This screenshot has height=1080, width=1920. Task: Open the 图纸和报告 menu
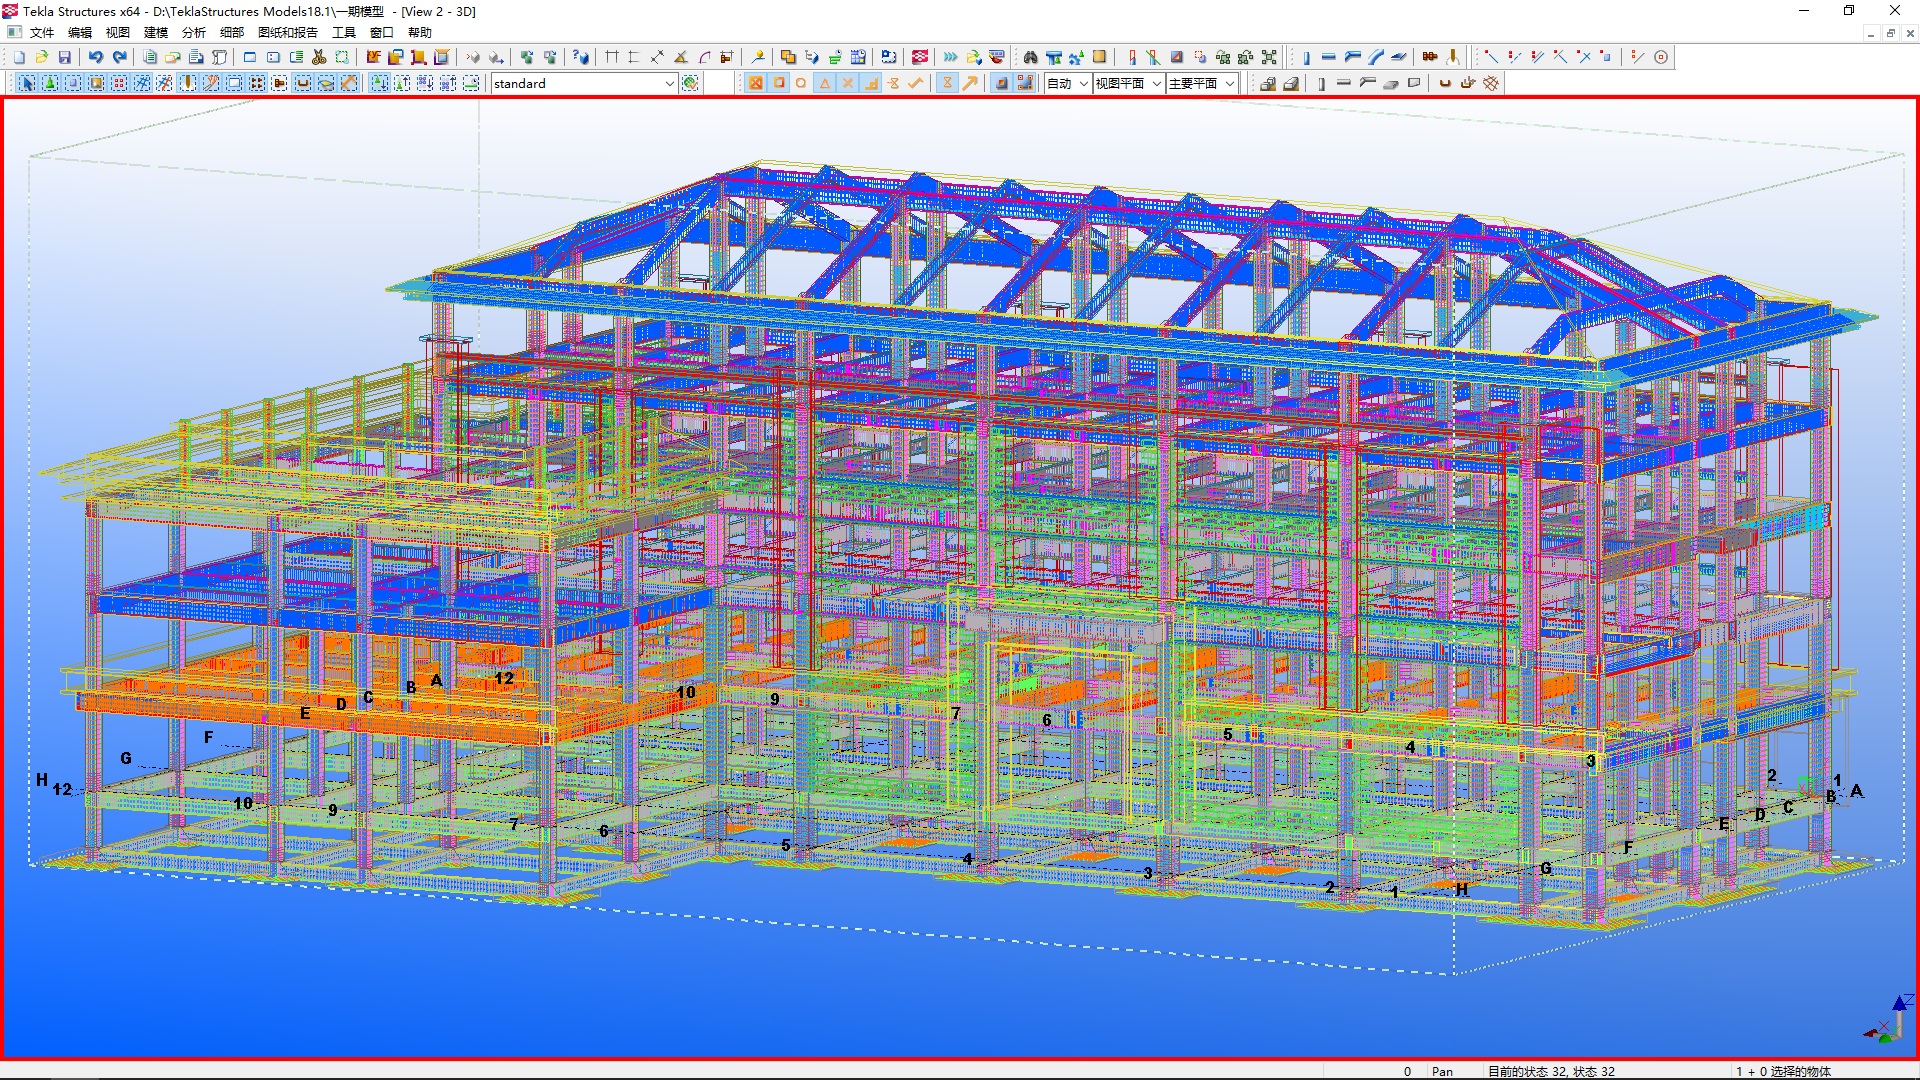point(287,32)
